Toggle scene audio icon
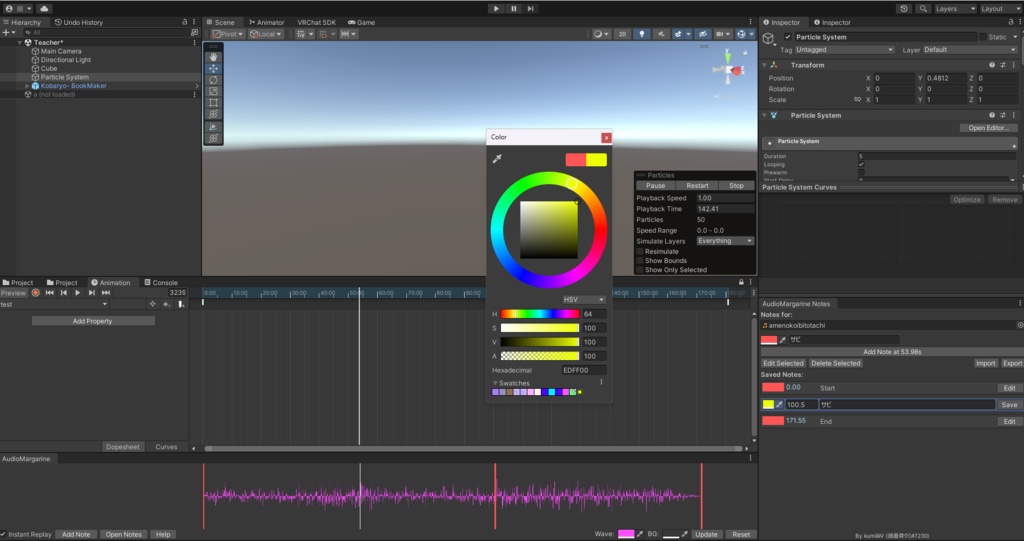The height and width of the screenshot is (541, 1024). point(660,34)
